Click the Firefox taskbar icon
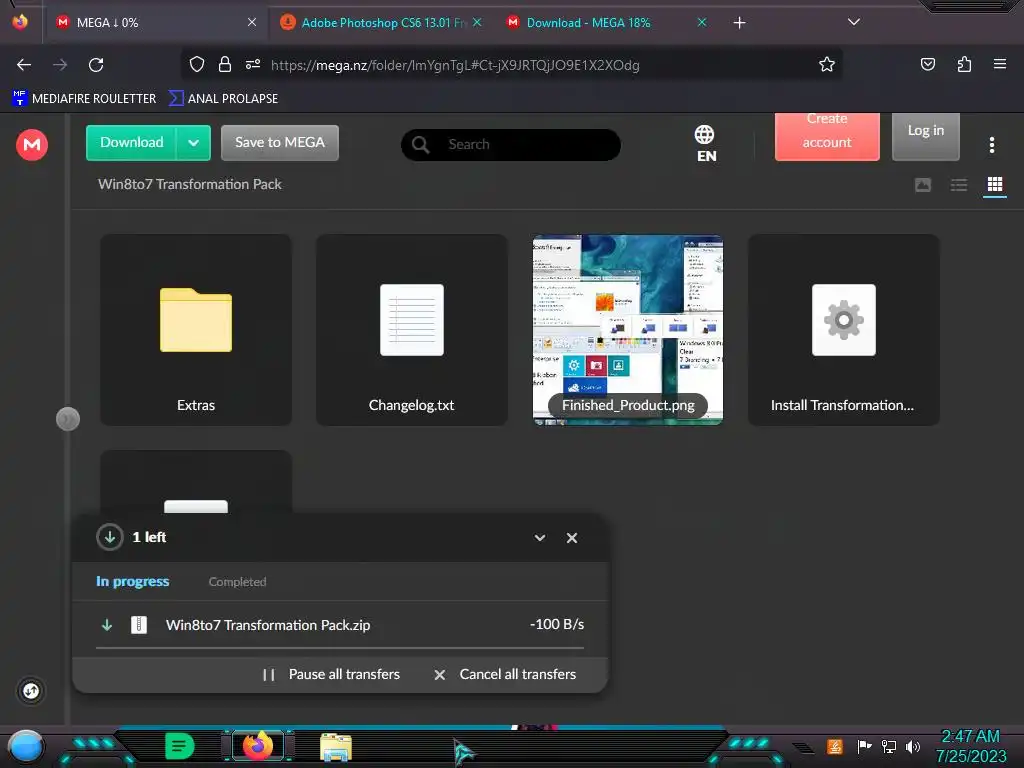The height and width of the screenshot is (768, 1024). (x=258, y=746)
